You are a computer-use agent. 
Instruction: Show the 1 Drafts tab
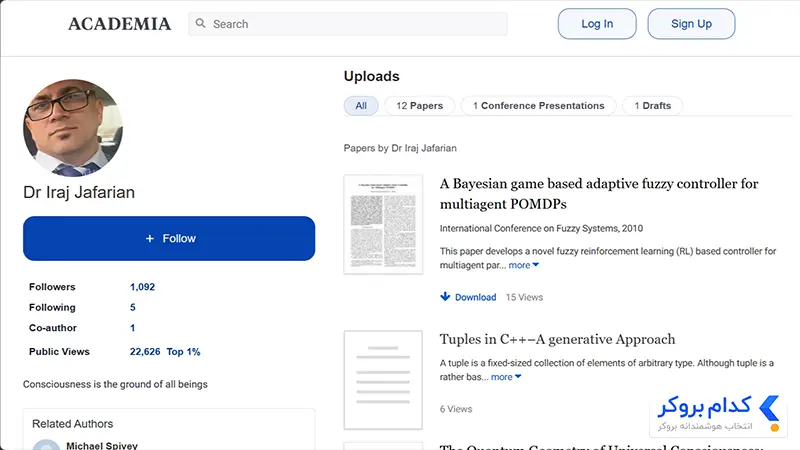653,106
